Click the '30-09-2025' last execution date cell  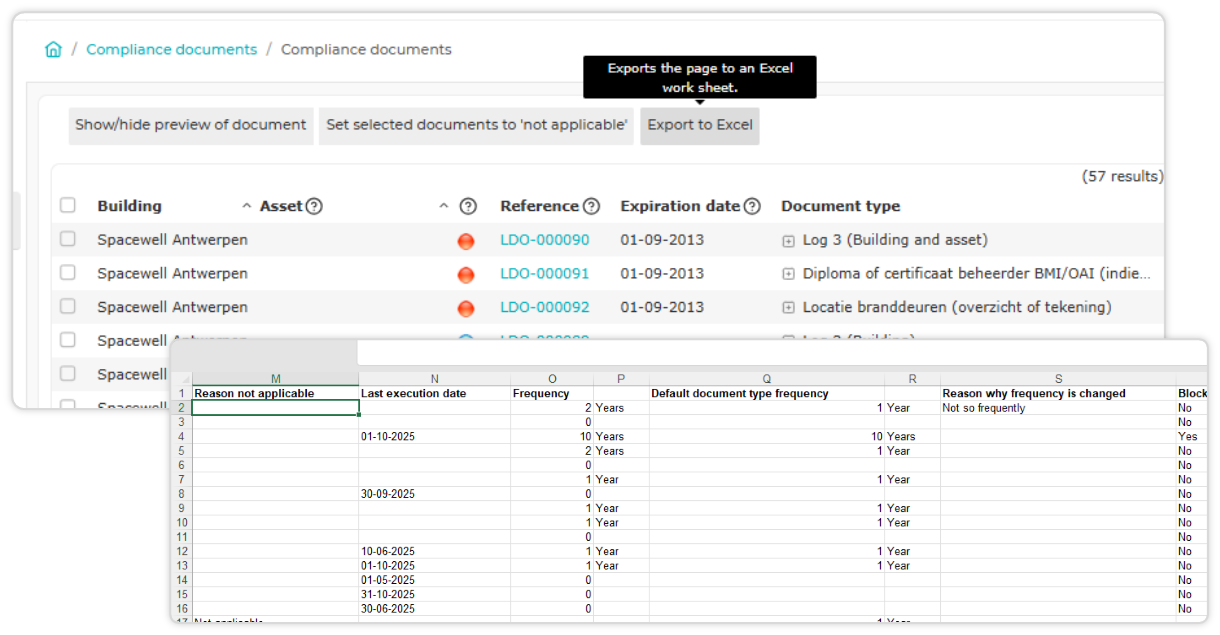(434, 494)
